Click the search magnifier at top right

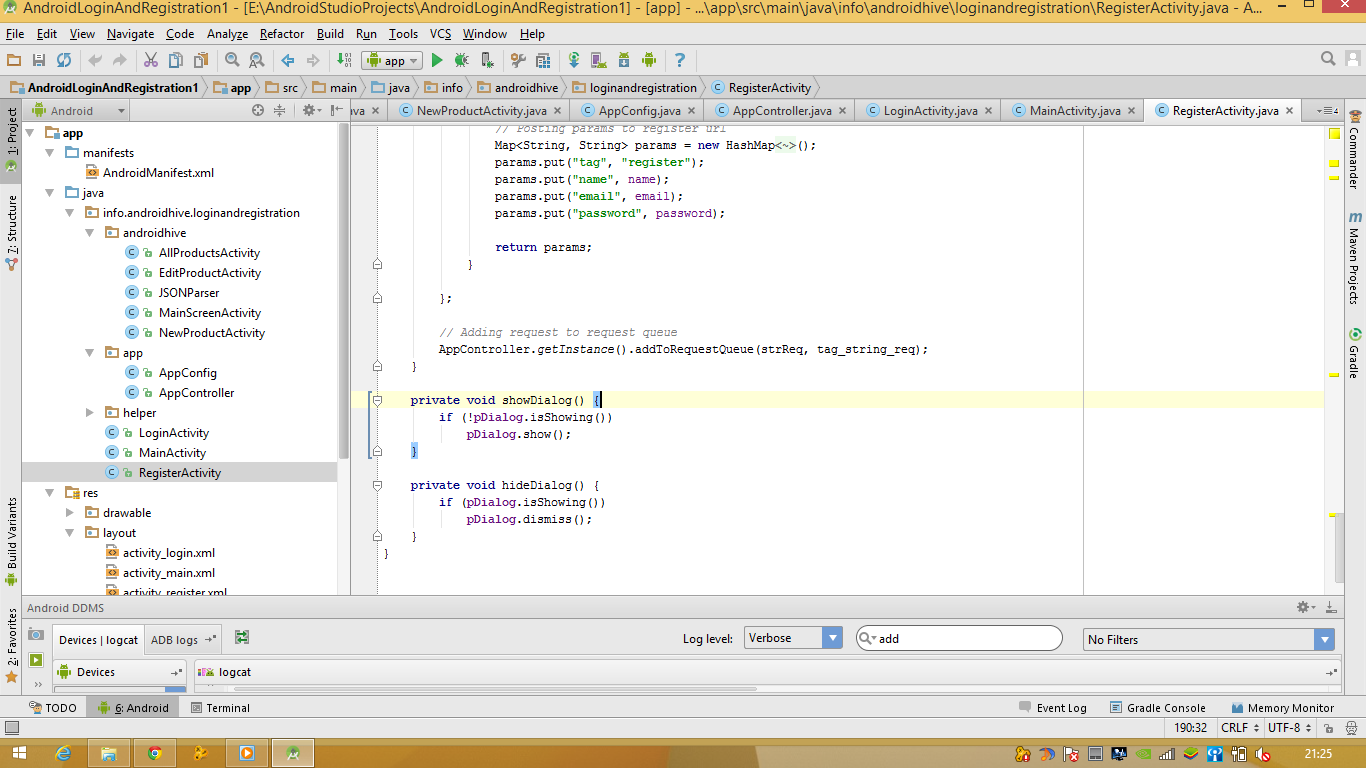(1328, 59)
